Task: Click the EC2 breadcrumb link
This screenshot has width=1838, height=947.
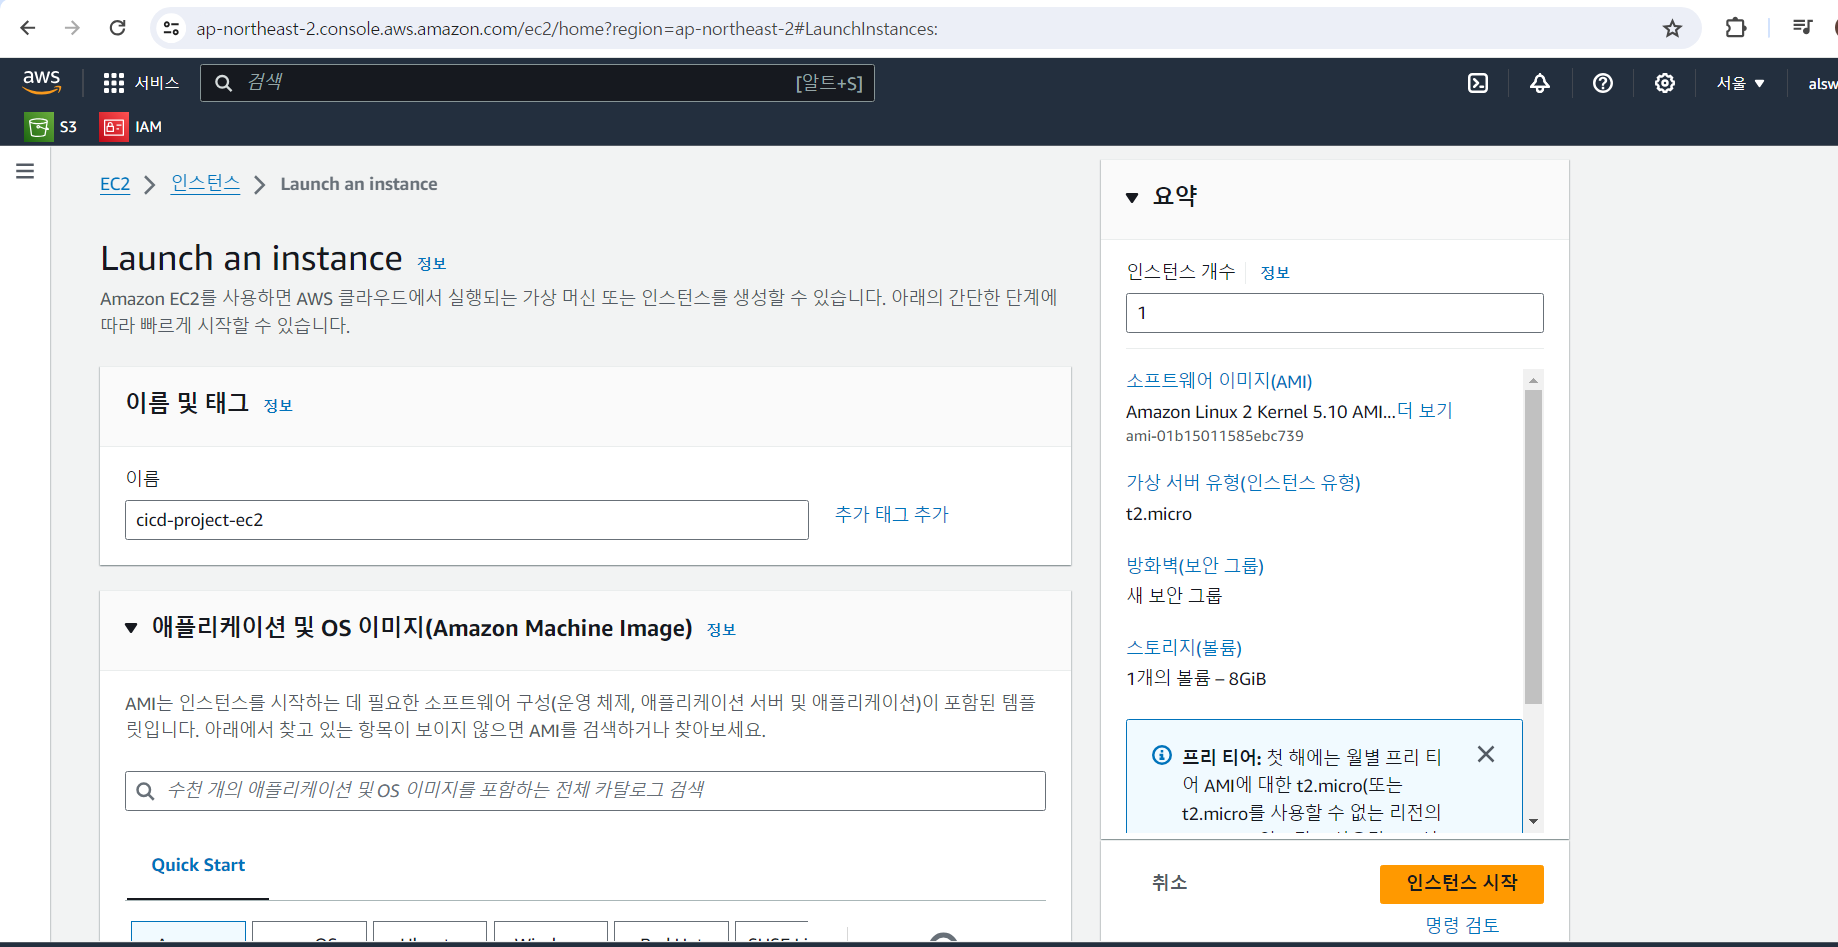Action: tap(115, 184)
